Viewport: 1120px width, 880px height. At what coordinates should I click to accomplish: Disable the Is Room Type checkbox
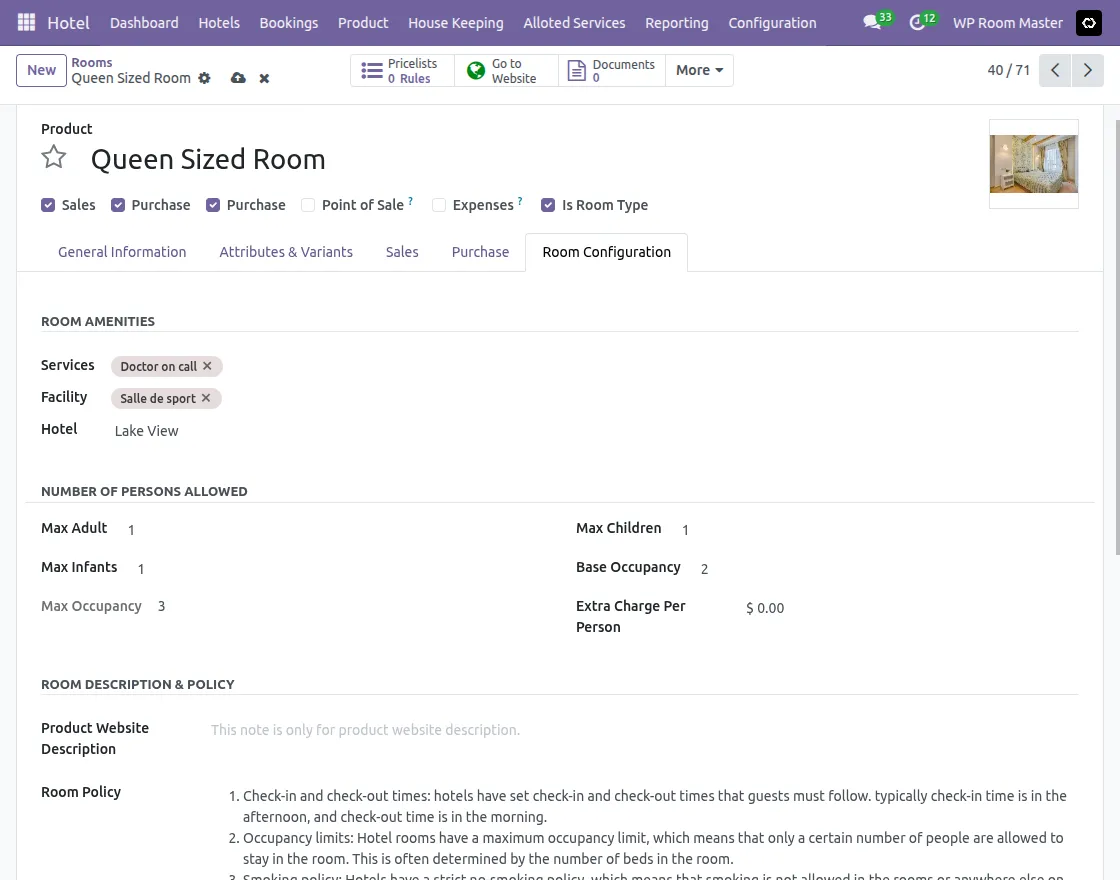(x=548, y=204)
